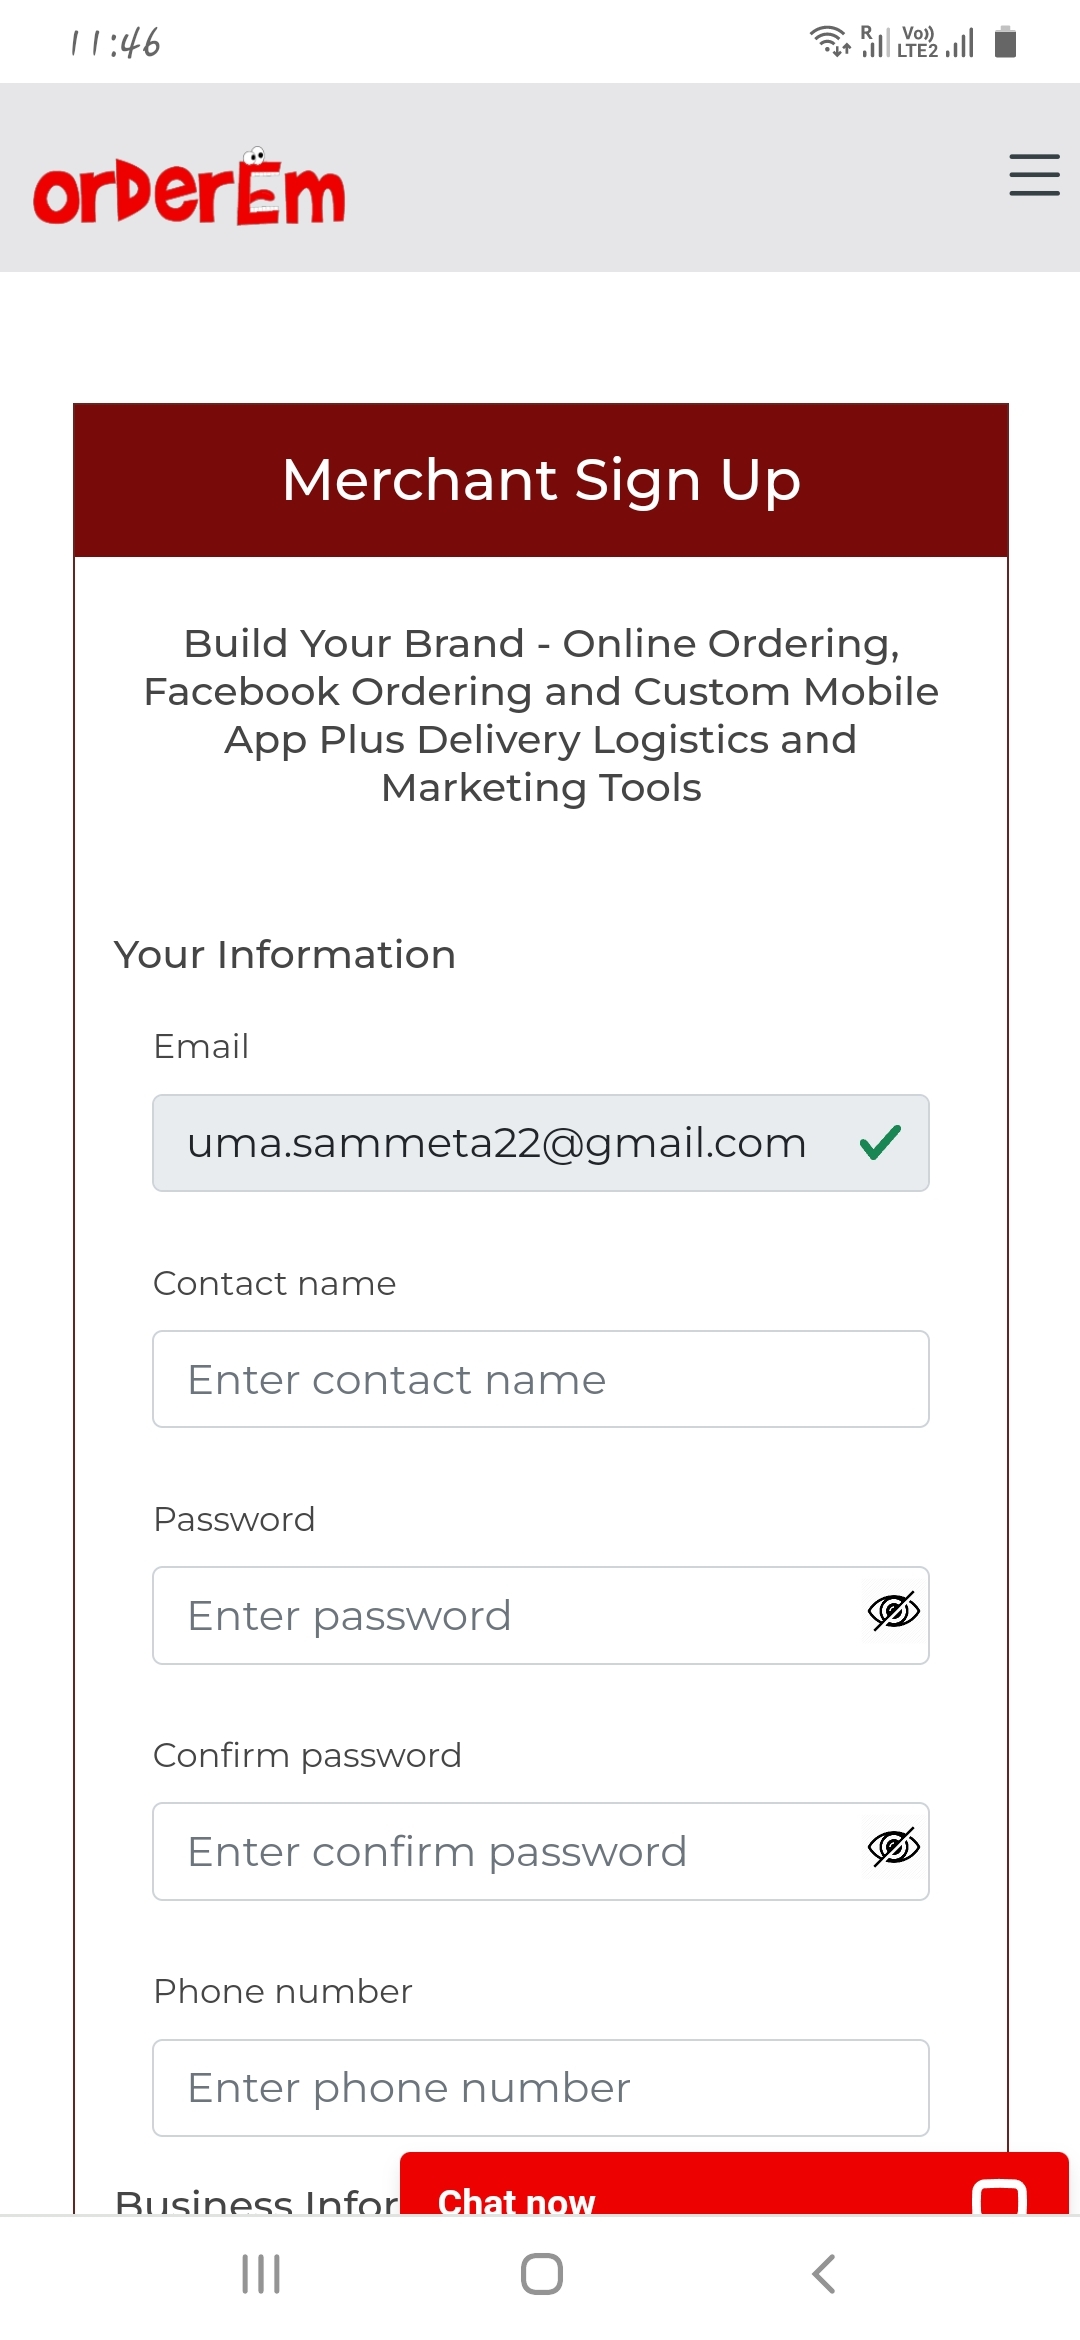The width and height of the screenshot is (1080, 2340).
Task: Open the hamburger navigation menu
Action: tap(1034, 175)
